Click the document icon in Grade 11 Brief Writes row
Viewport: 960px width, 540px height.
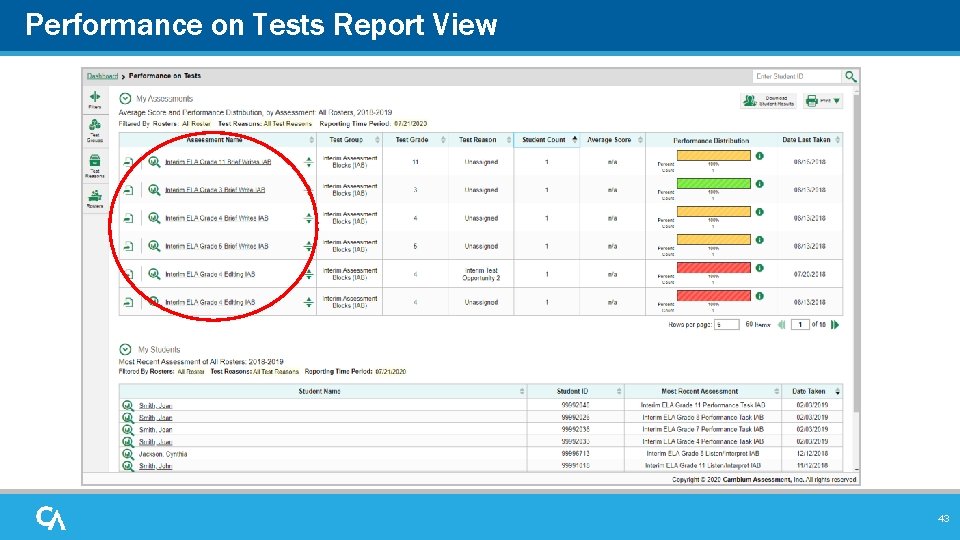pos(128,162)
